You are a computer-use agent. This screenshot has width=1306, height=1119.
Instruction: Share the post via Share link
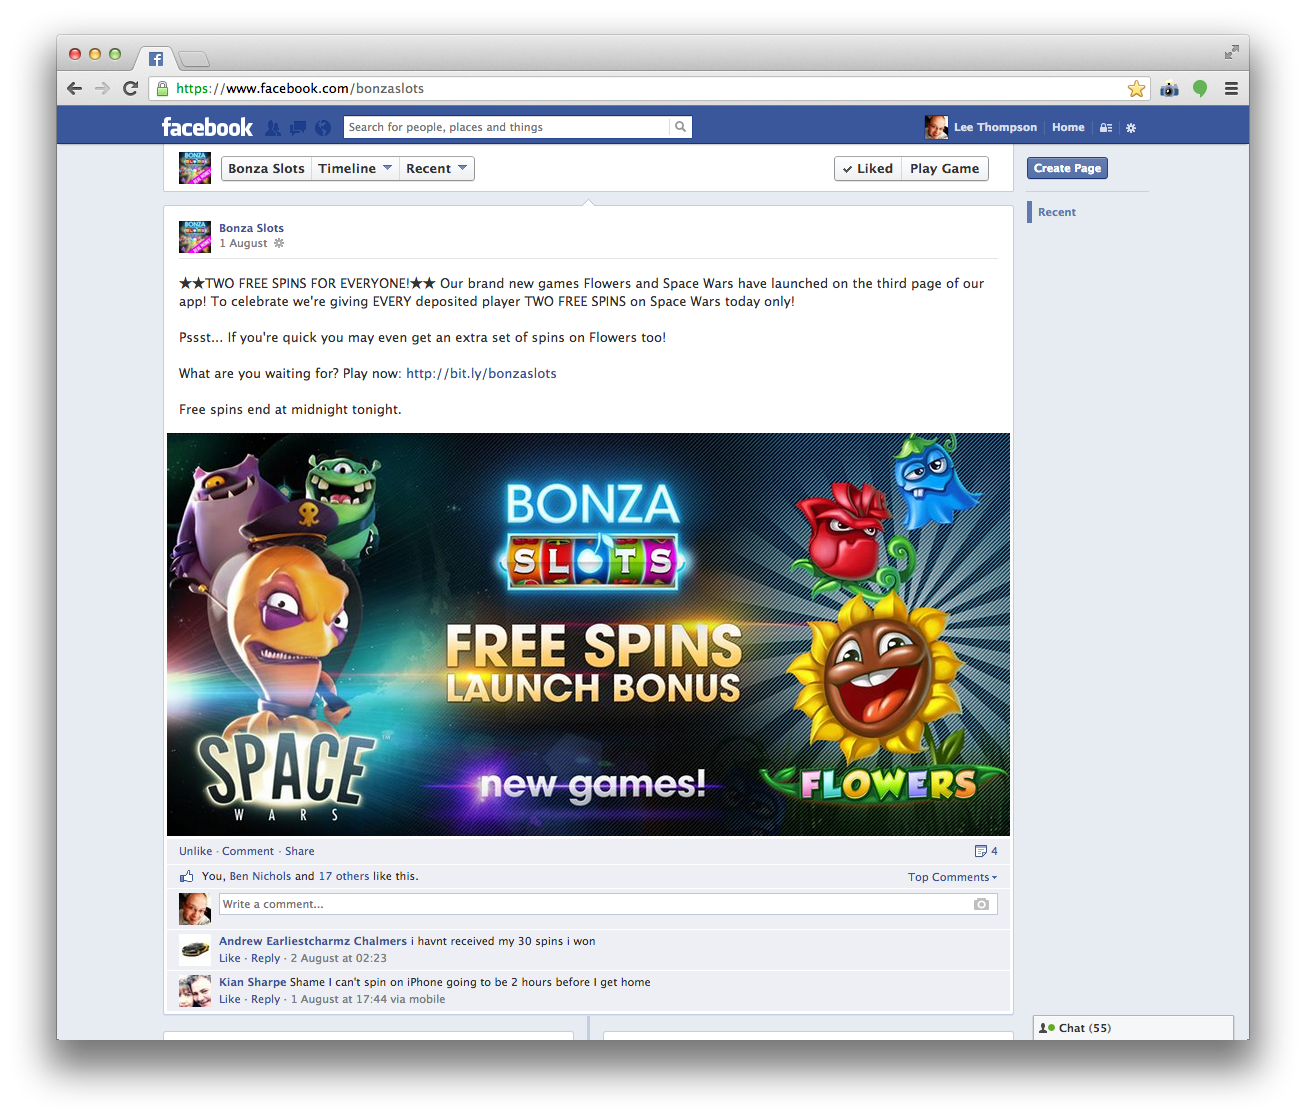click(x=299, y=851)
